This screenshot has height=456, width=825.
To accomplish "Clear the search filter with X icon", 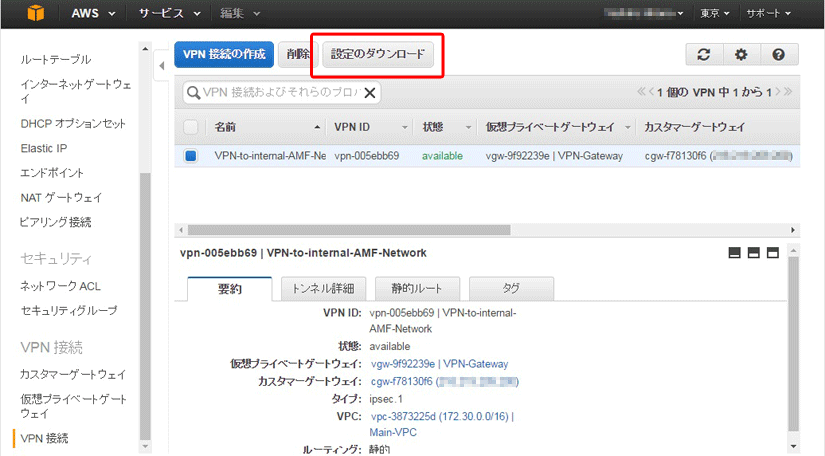I will (369, 93).
